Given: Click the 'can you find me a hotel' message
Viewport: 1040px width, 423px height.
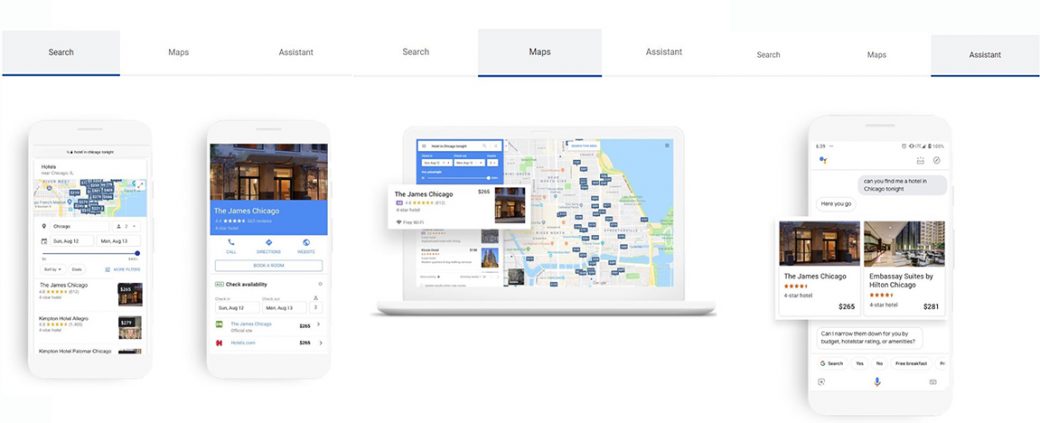Looking at the screenshot, I should (x=902, y=185).
